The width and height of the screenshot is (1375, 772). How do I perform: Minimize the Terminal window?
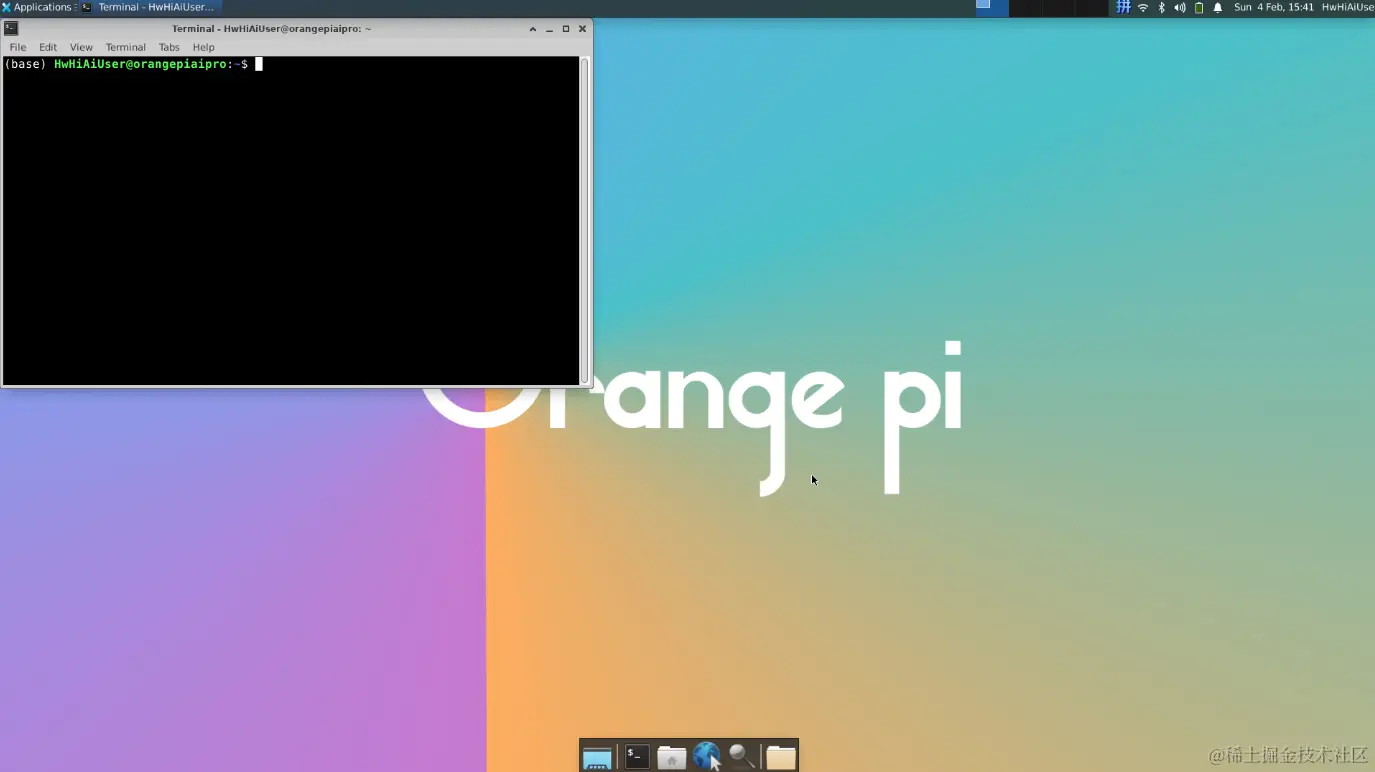point(549,29)
